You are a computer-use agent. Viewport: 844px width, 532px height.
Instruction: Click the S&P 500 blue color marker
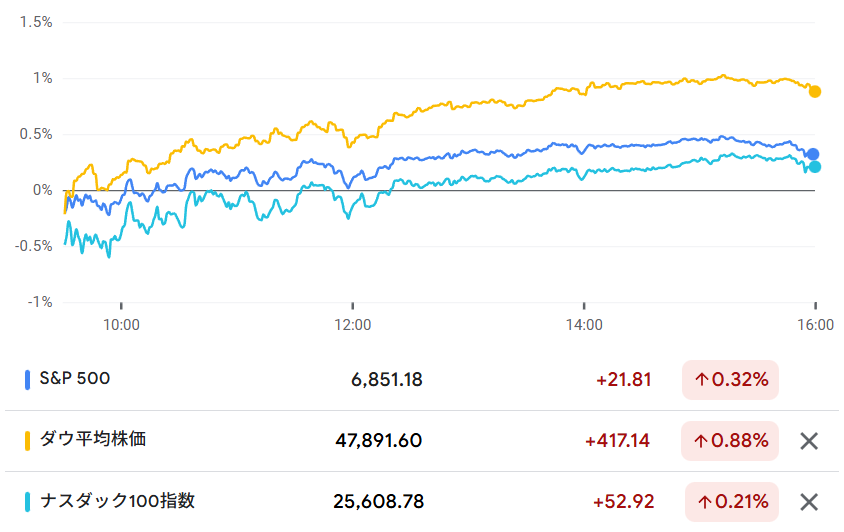[x=27, y=380]
